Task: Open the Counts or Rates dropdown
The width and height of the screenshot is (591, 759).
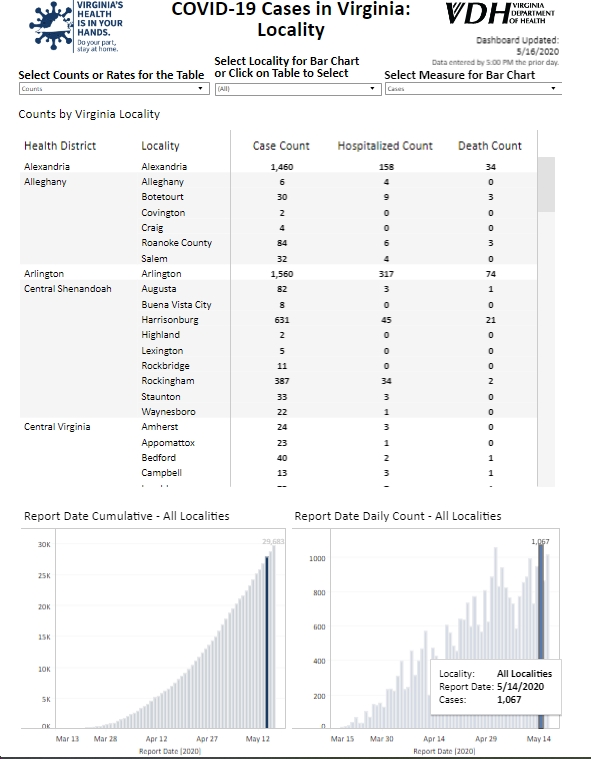Action: tap(114, 89)
